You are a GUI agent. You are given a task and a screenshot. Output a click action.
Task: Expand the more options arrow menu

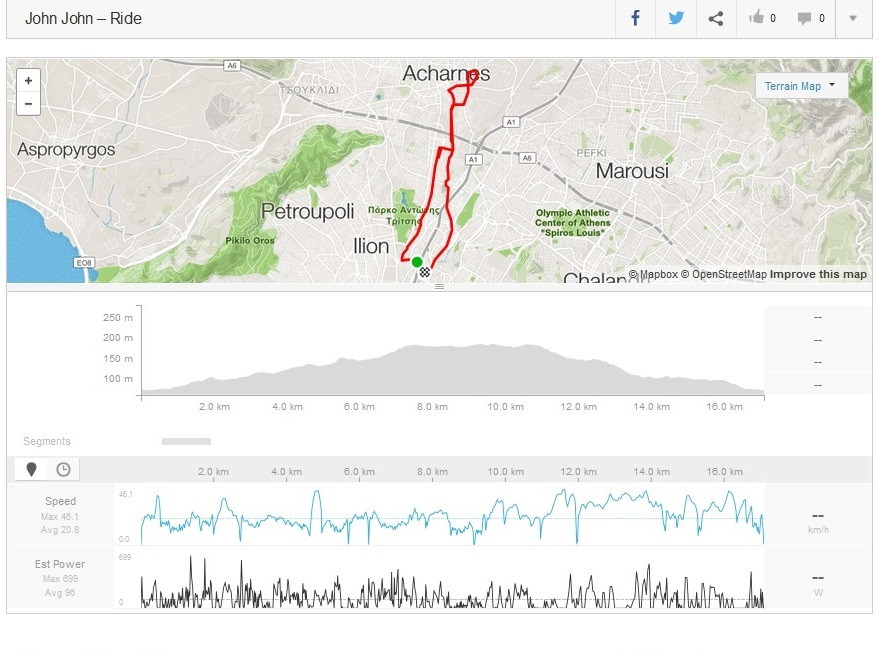pos(853,18)
